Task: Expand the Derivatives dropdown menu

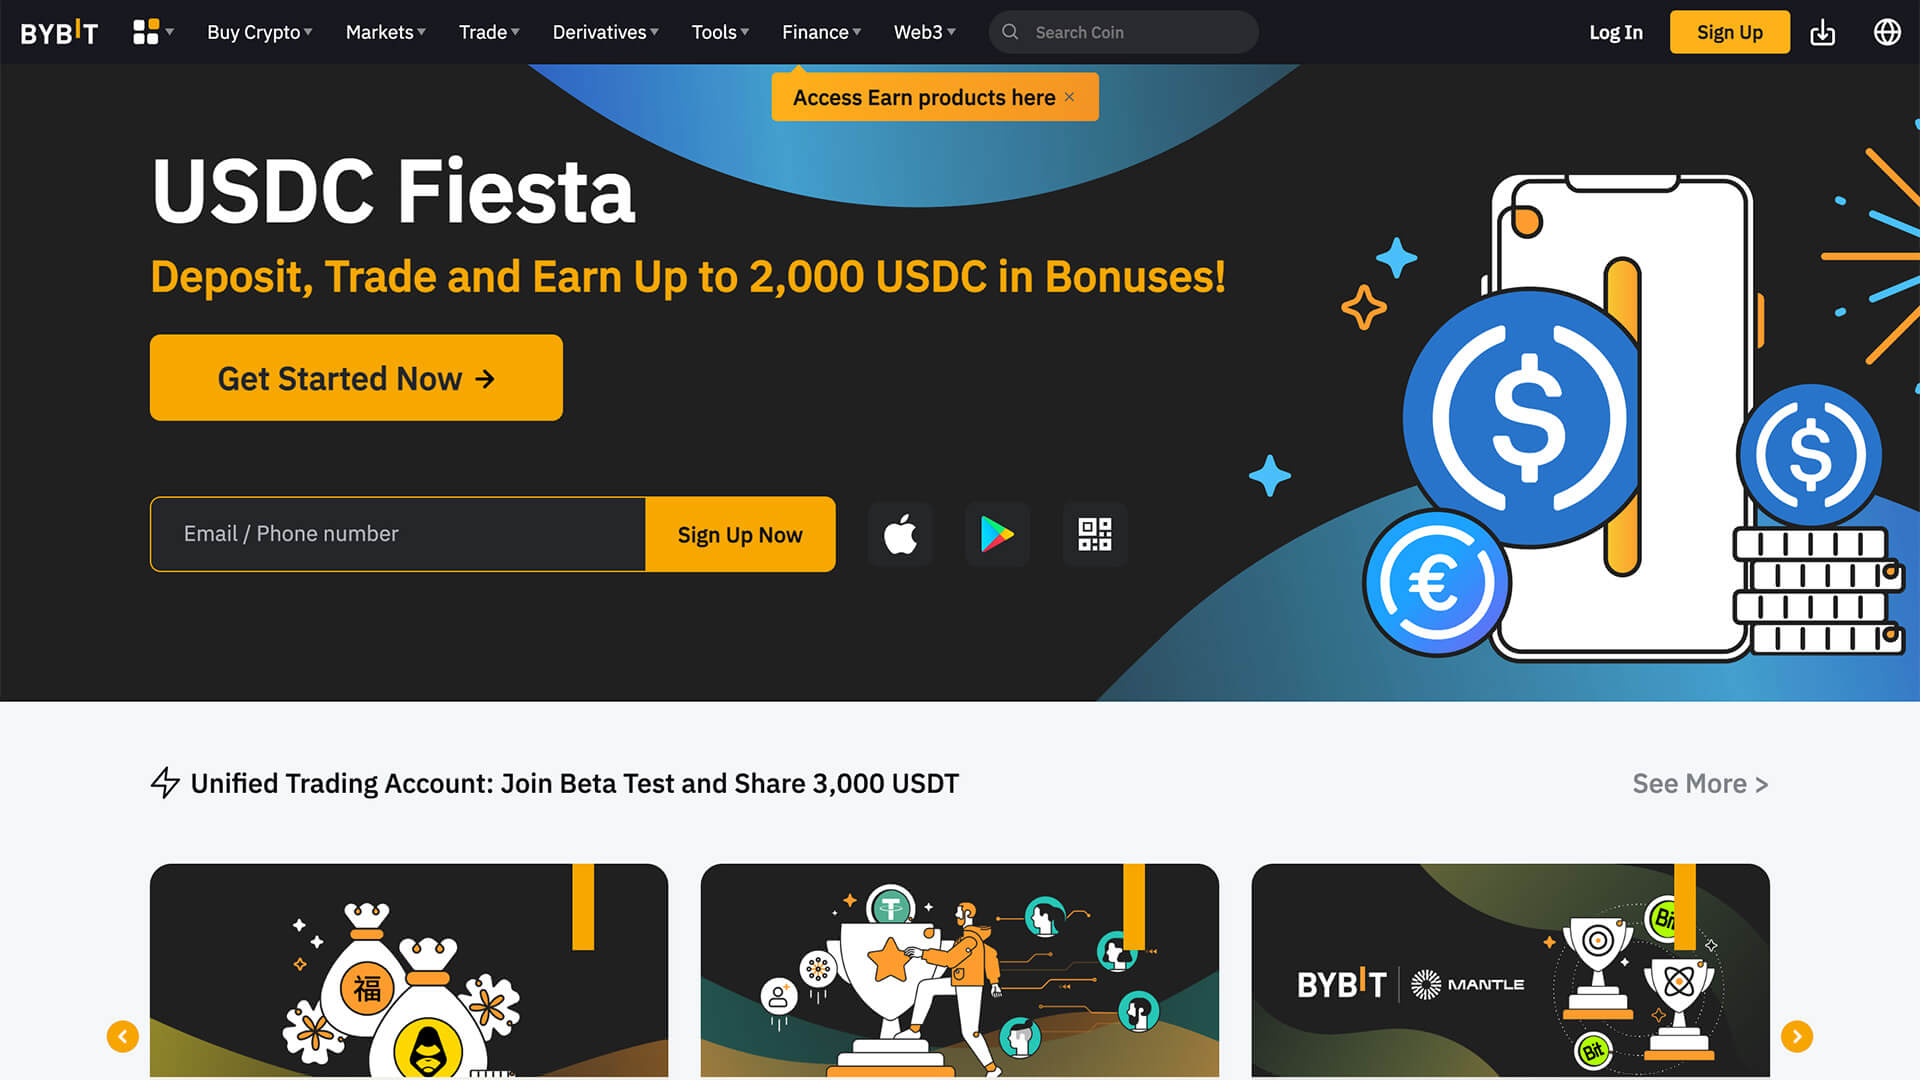Action: coord(605,32)
